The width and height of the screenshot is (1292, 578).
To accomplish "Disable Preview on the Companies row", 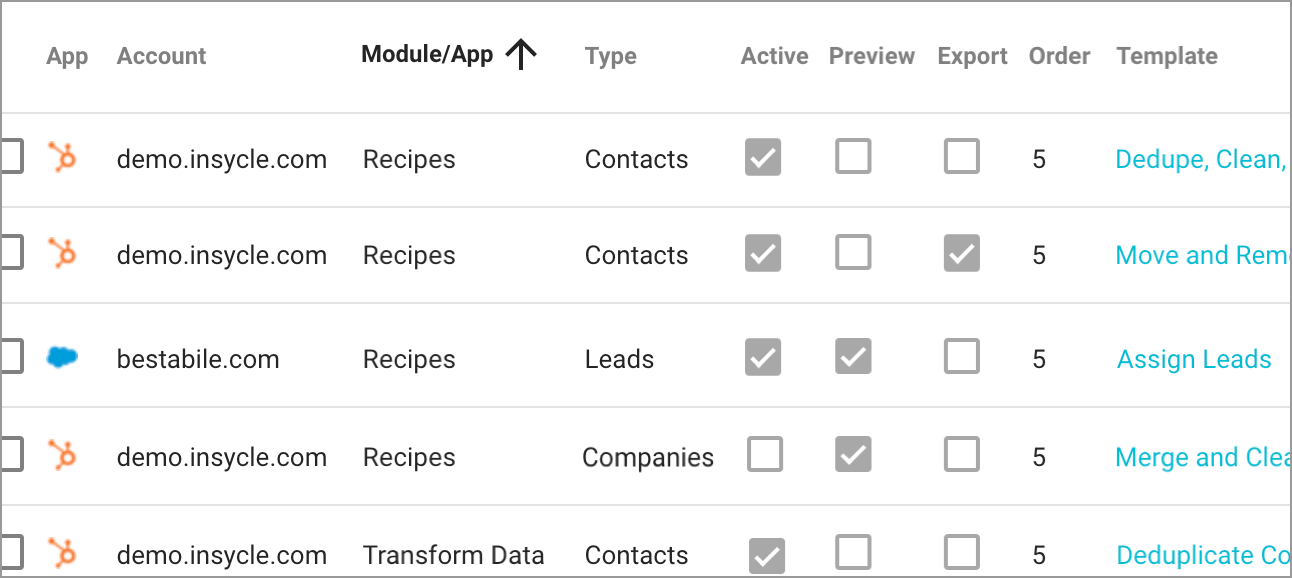I will pyautogui.click(x=852, y=454).
